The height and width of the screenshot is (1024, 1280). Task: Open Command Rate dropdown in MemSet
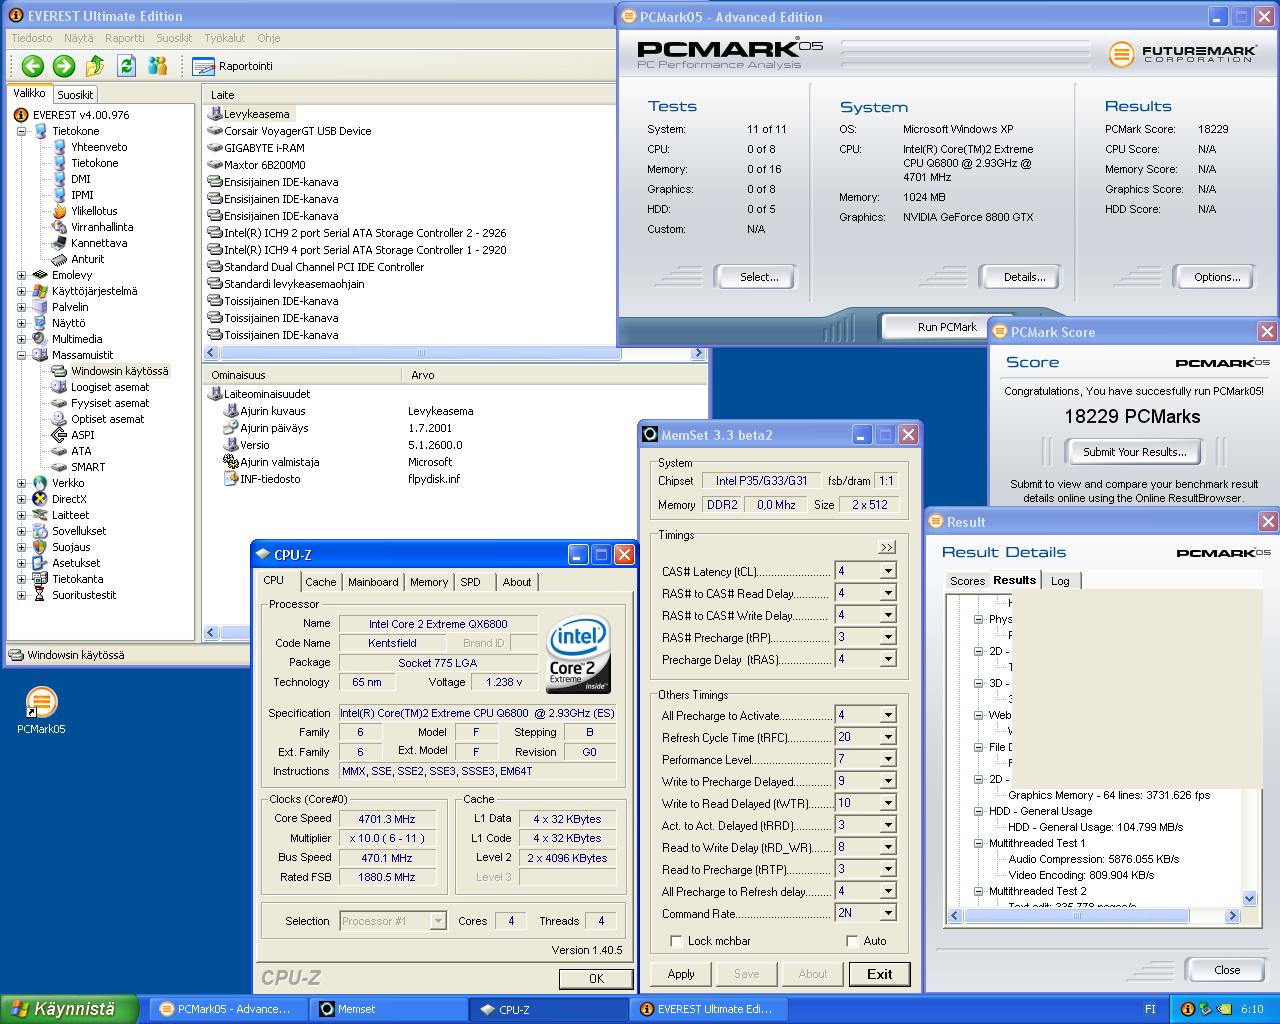point(887,913)
